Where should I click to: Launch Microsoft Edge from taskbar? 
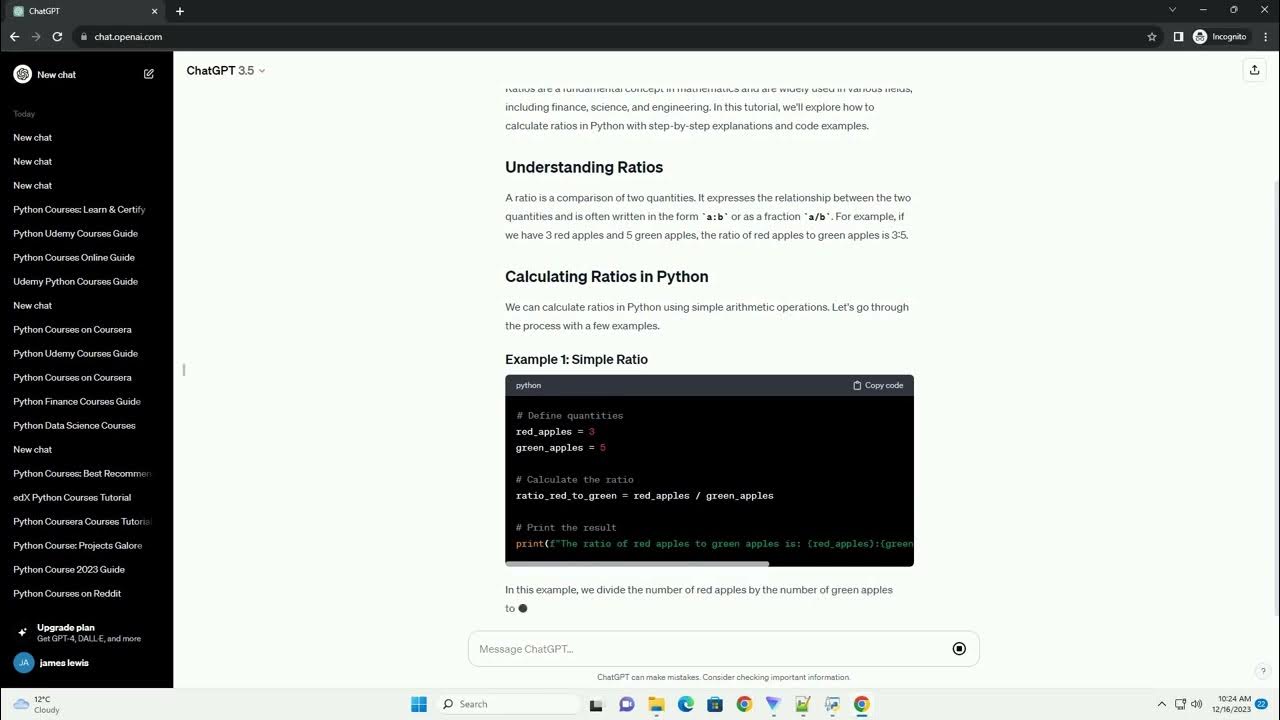click(685, 704)
